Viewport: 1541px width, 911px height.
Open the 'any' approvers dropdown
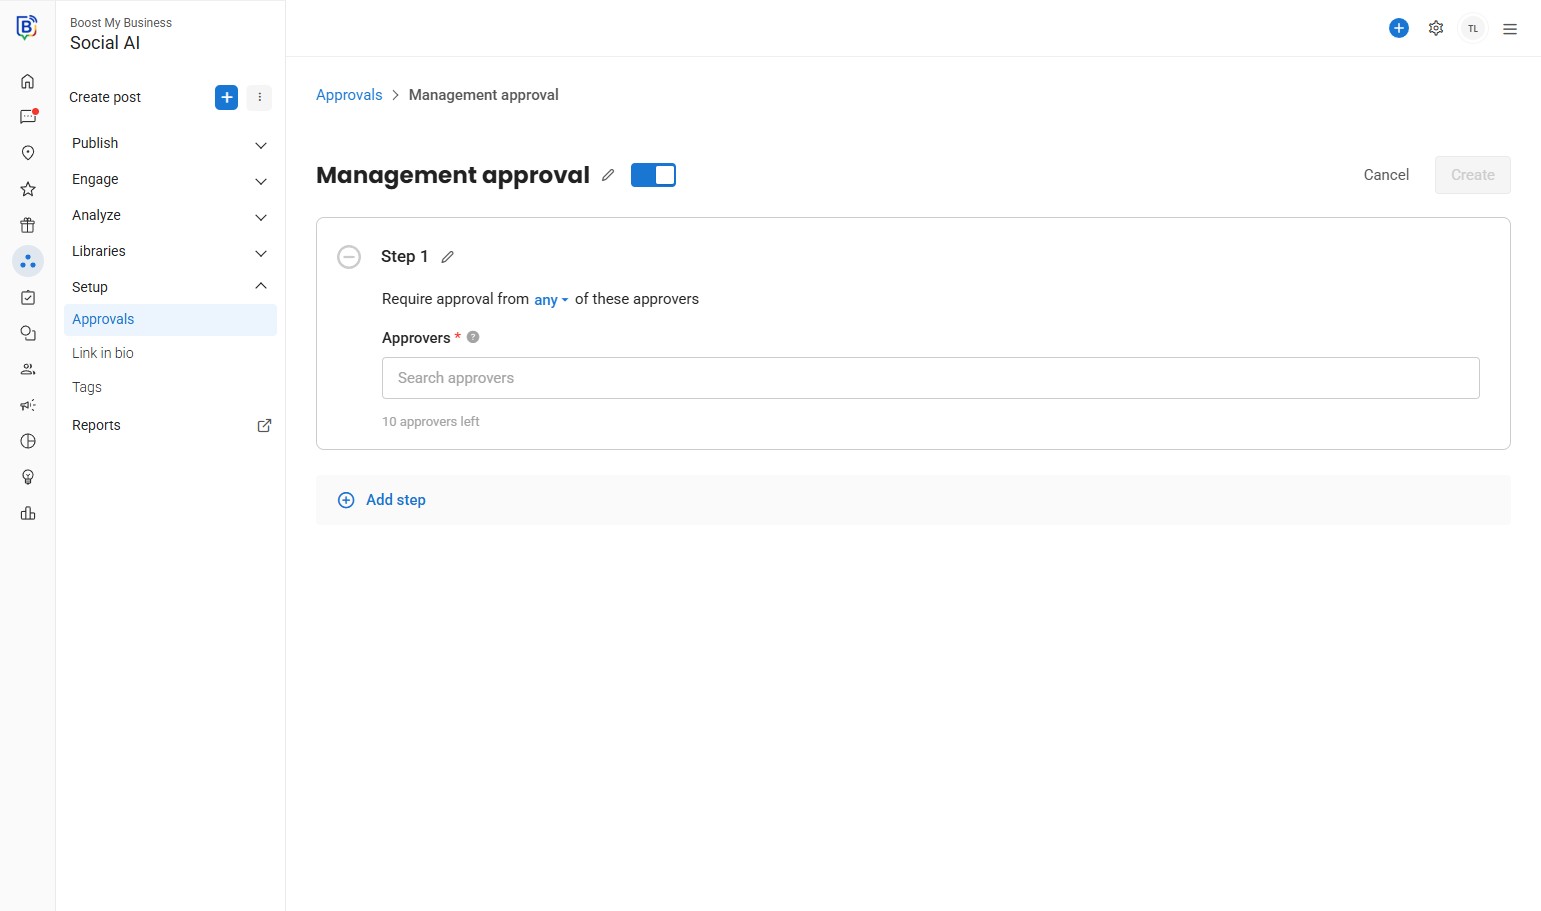[550, 300]
